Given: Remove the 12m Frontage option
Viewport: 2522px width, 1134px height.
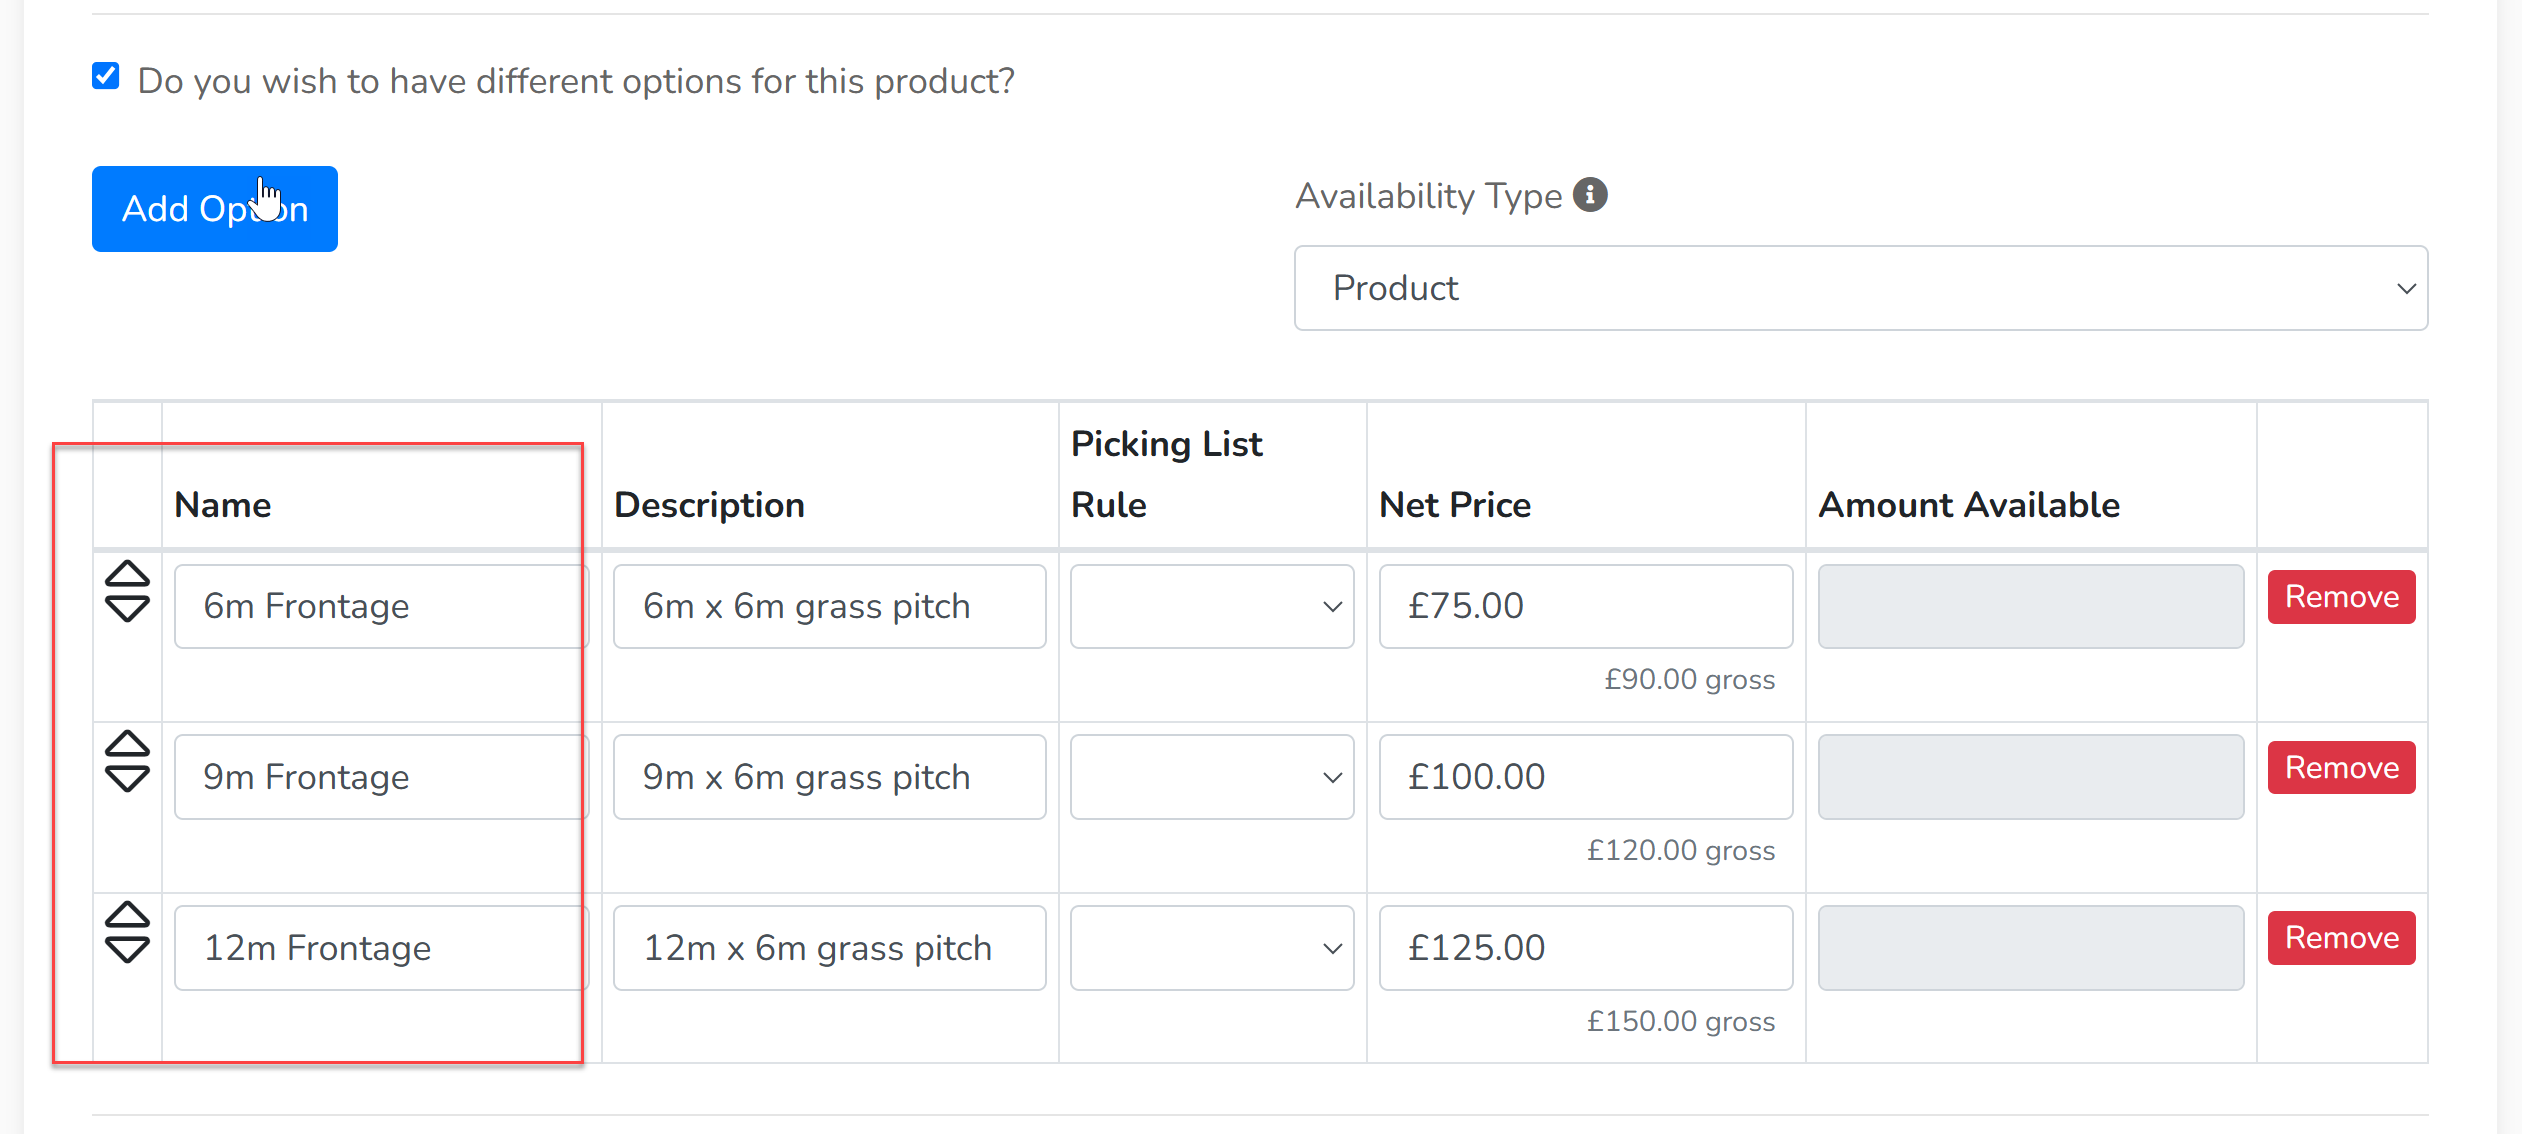Looking at the screenshot, I should click(x=2341, y=938).
